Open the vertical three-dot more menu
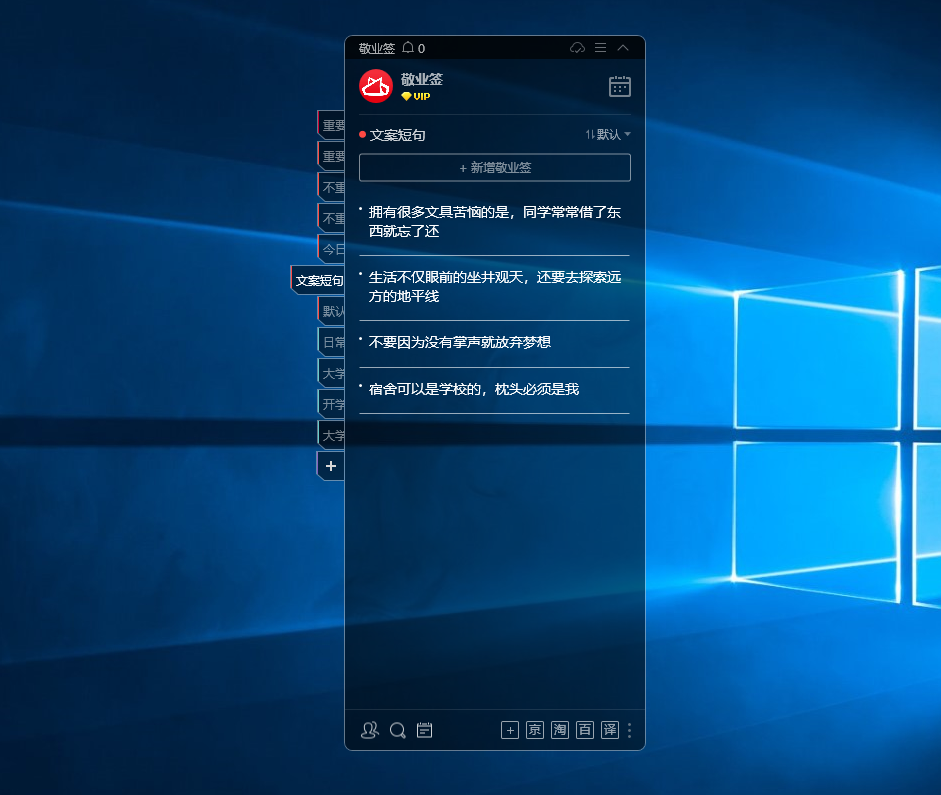941x795 pixels. [629, 731]
